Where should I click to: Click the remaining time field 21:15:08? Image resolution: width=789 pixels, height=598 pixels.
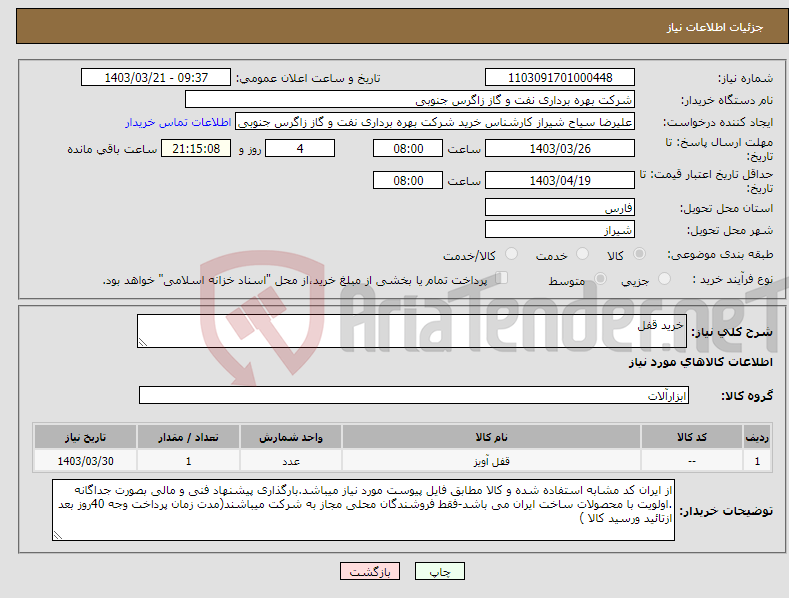point(196,148)
